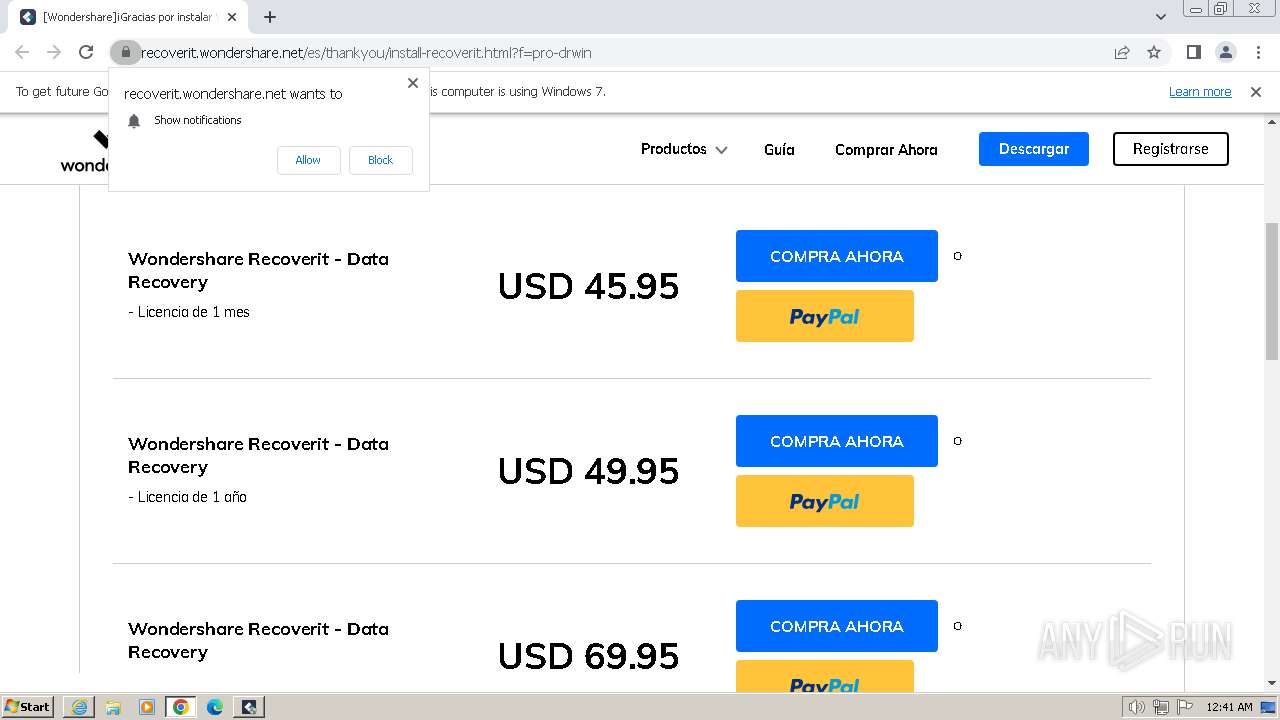Allow notifications from recoverit.wondershare.net
This screenshot has width=1280, height=720.
pyautogui.click(x=308, y=160)
